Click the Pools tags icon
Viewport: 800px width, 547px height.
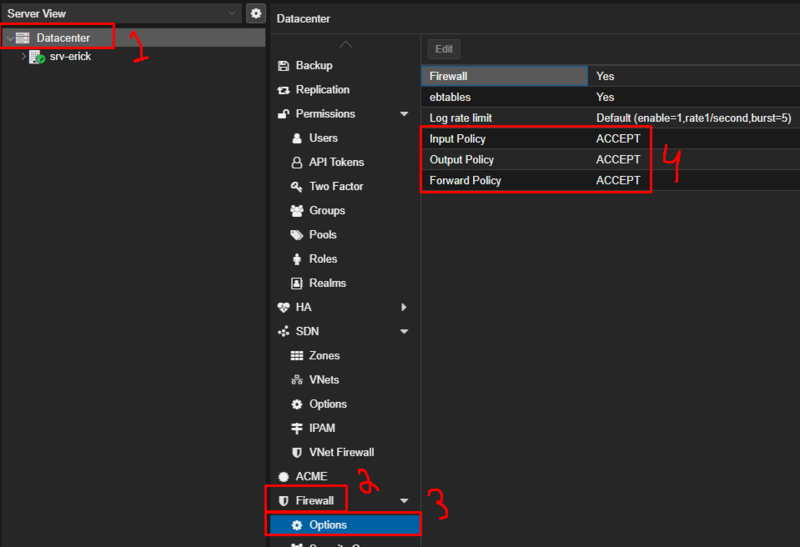click(x=296, y=235)
